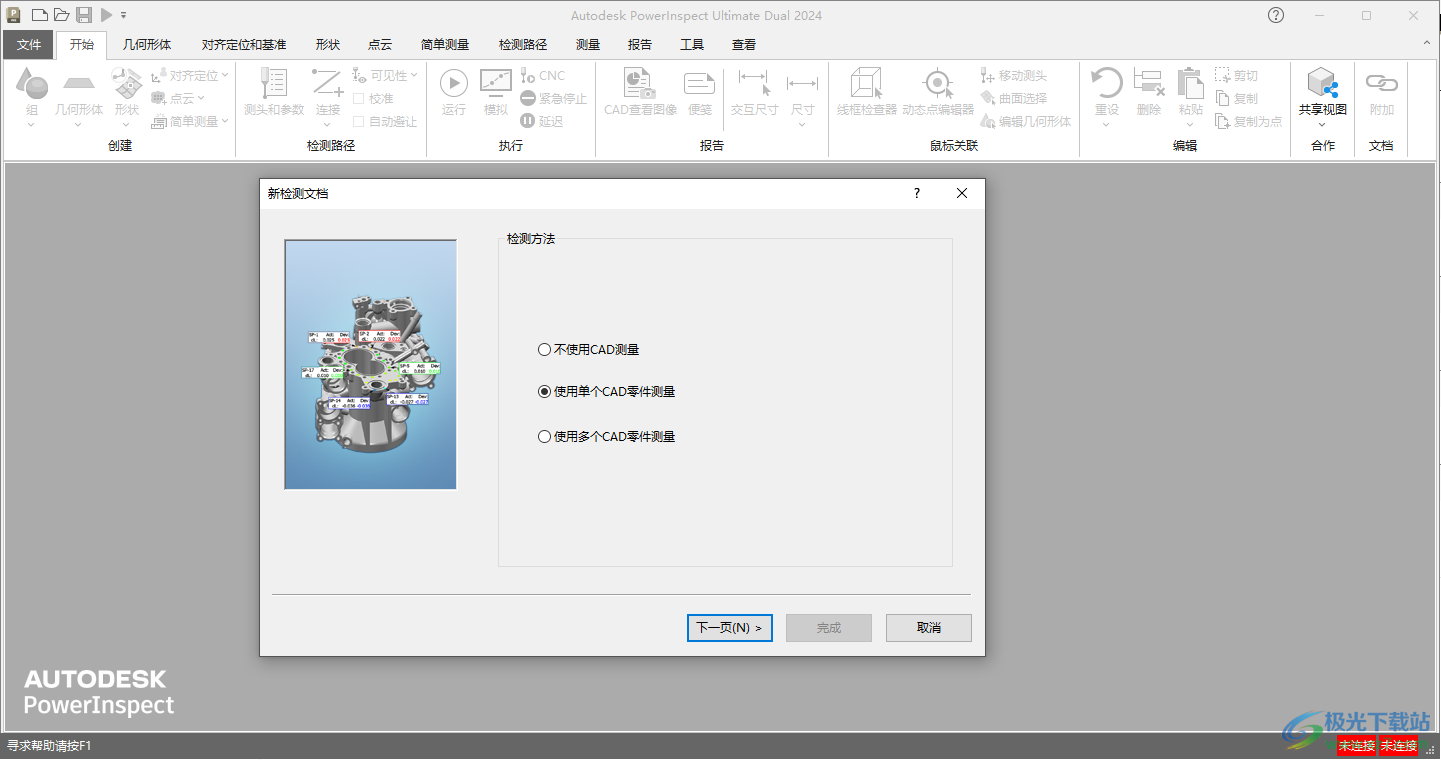Toggle the 校准 checkbox
The height and width of the screenshot is (760, 1441).
(x=359, y=99)
